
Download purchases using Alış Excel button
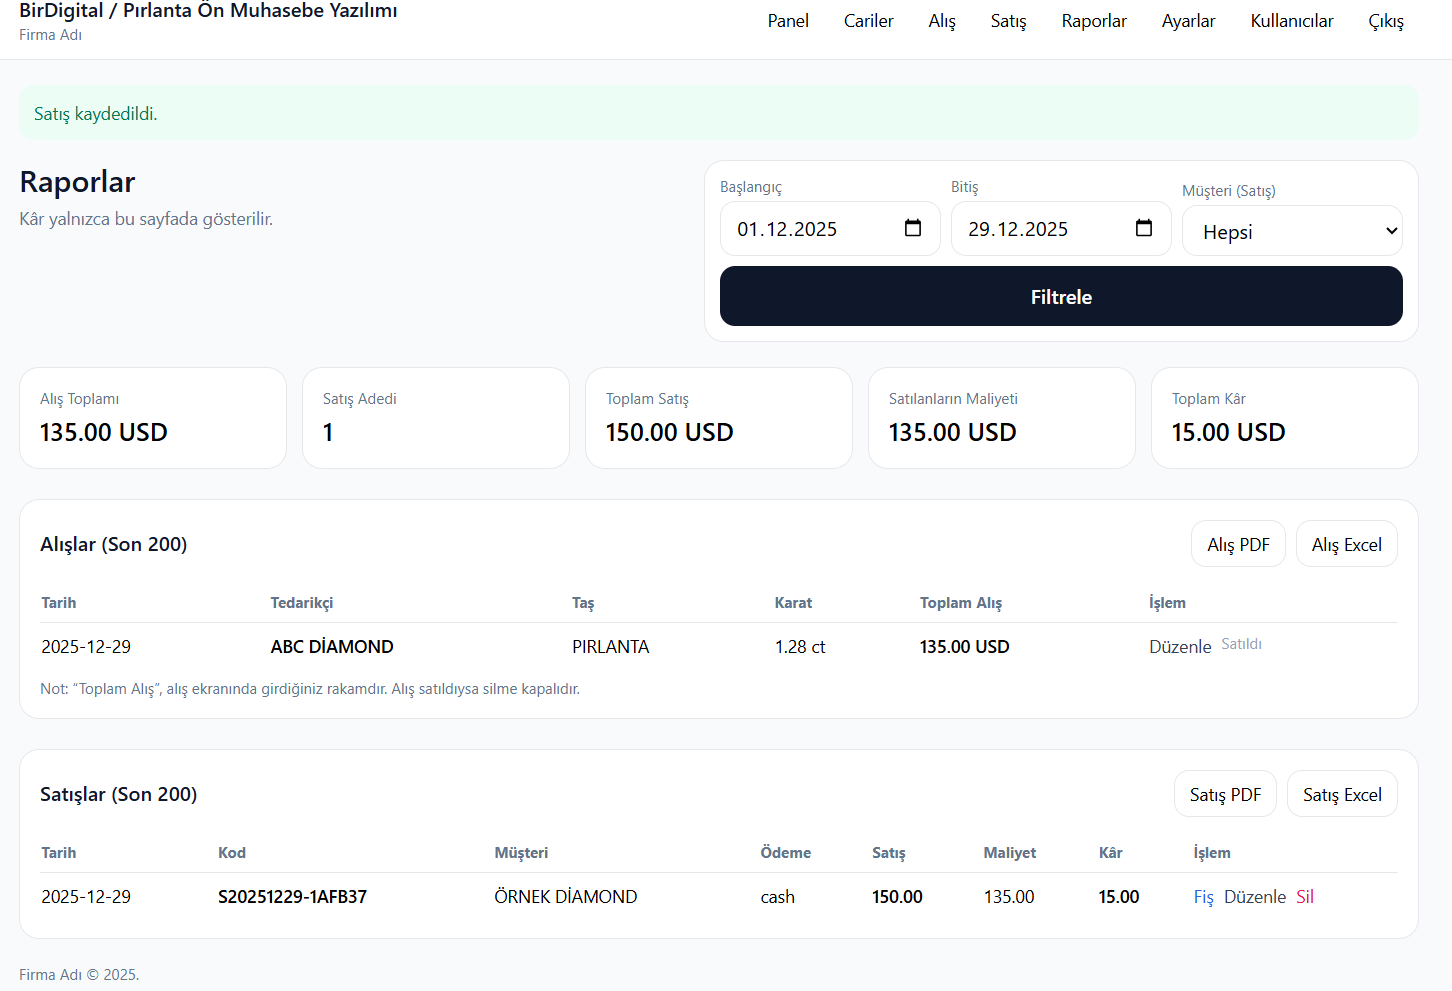tap(1346, 545)
